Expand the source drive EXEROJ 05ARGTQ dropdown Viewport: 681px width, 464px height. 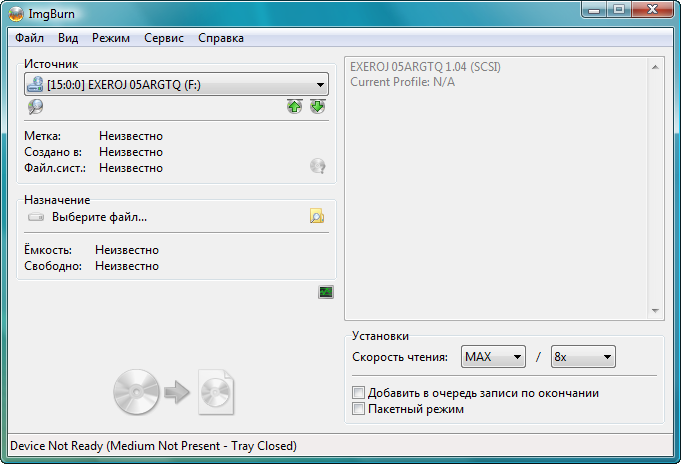tap(176, 84)
